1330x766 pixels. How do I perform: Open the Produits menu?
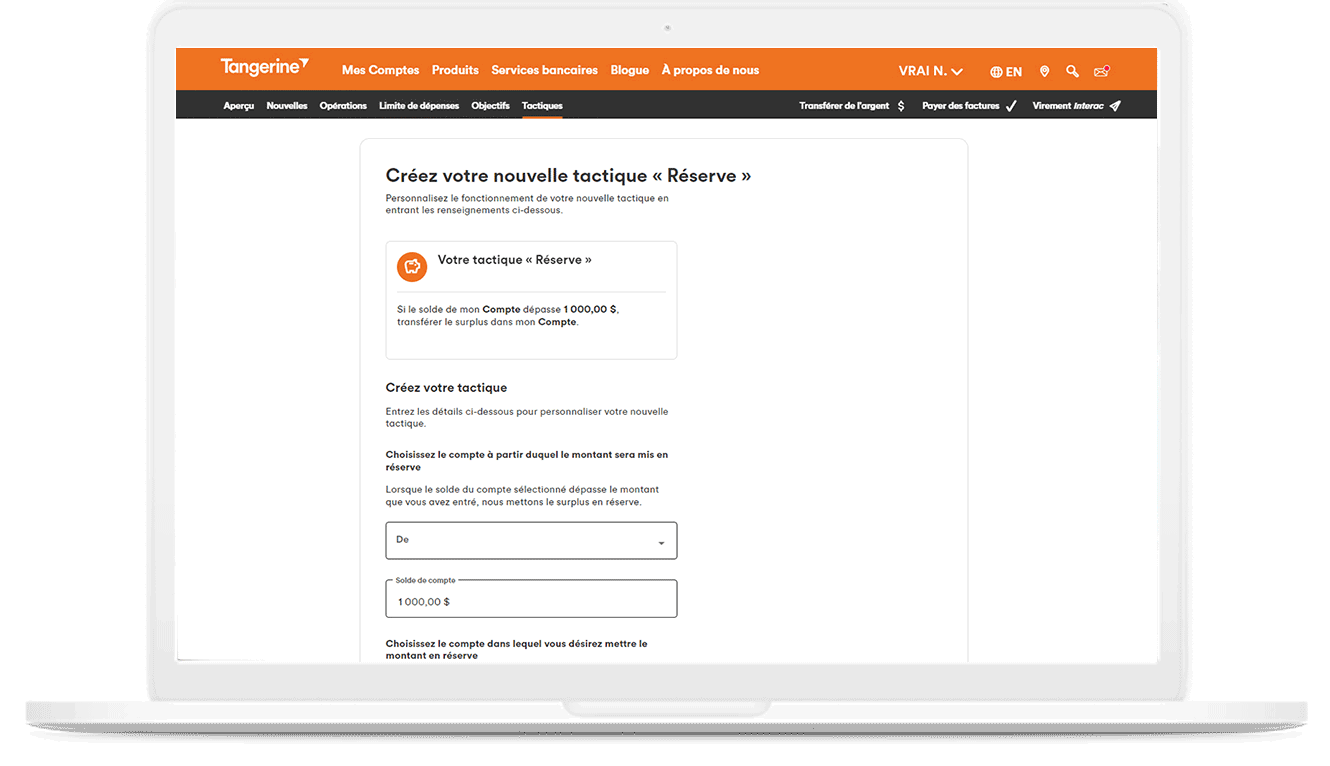(455, 70)
